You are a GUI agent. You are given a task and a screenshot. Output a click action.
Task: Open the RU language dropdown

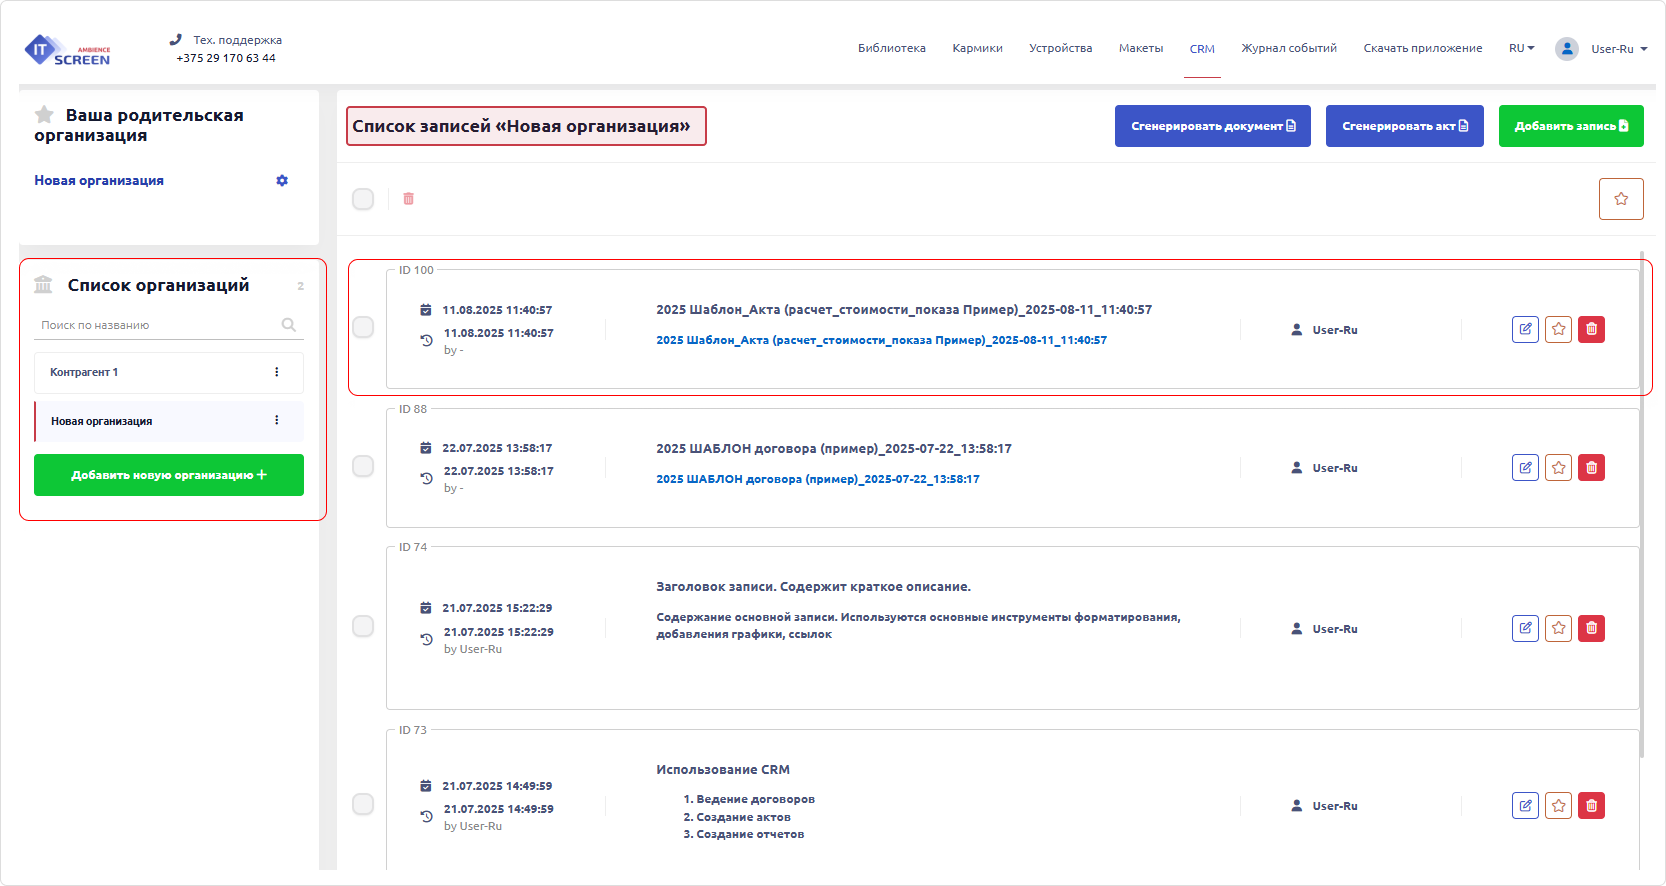click(1521, 48)
